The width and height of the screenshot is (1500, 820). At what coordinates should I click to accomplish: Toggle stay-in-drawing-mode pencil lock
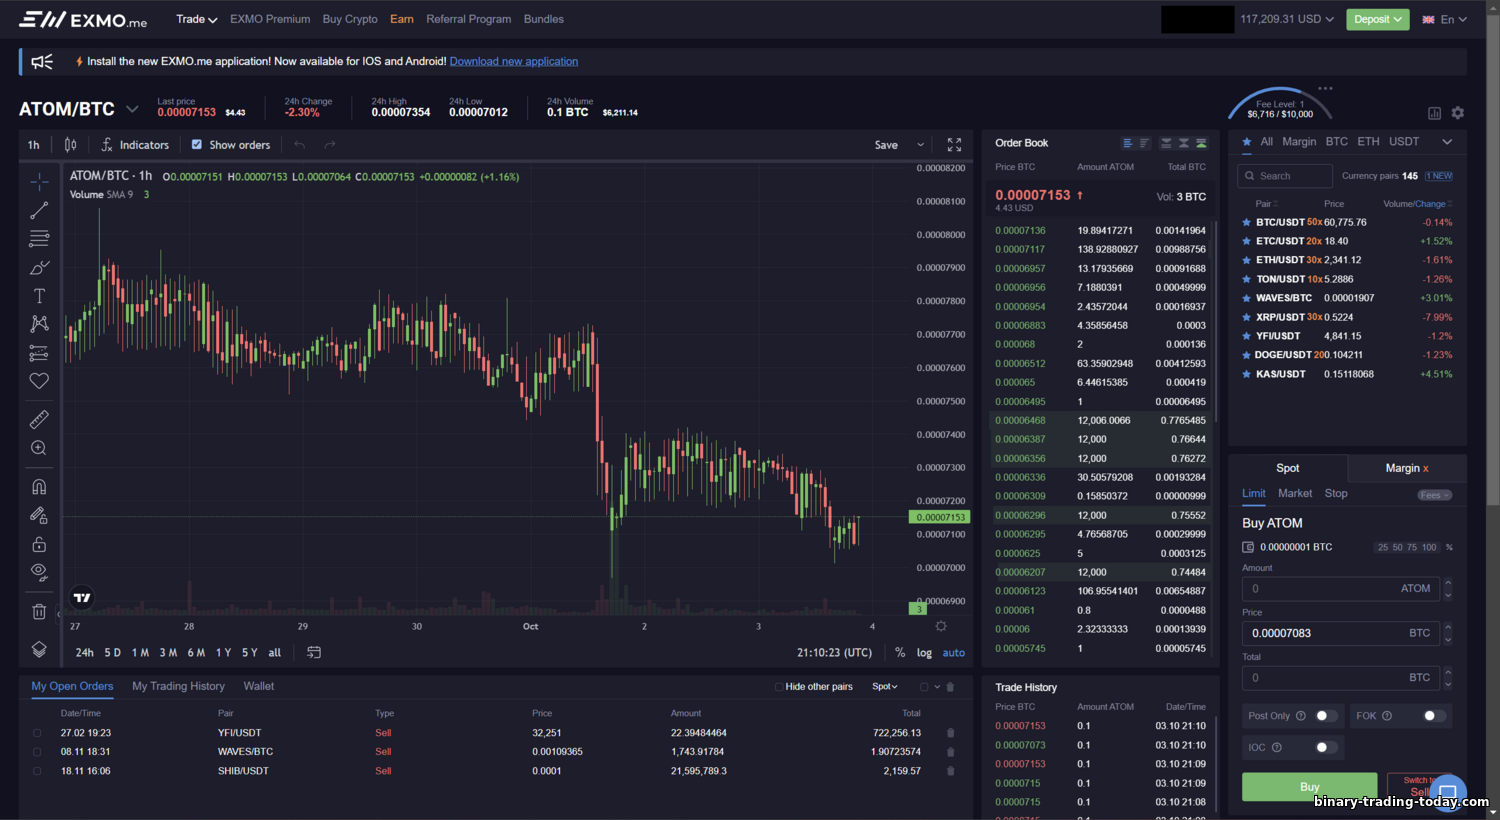(39, 515)
